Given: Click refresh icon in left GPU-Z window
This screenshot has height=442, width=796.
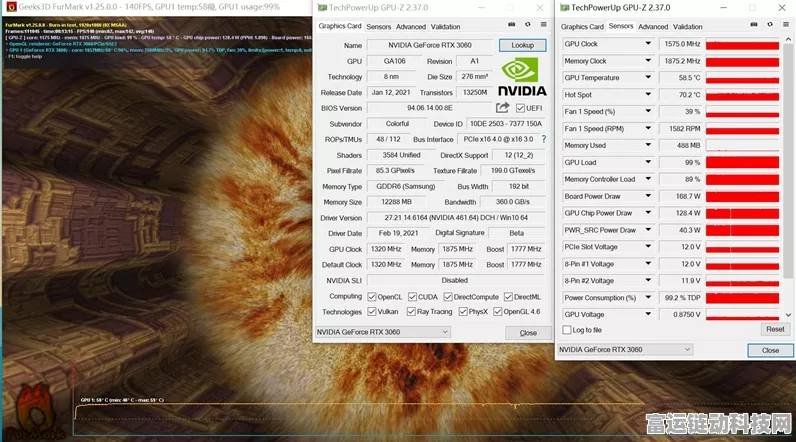Looking at the screenshot, I should click(x=528, y=25).
